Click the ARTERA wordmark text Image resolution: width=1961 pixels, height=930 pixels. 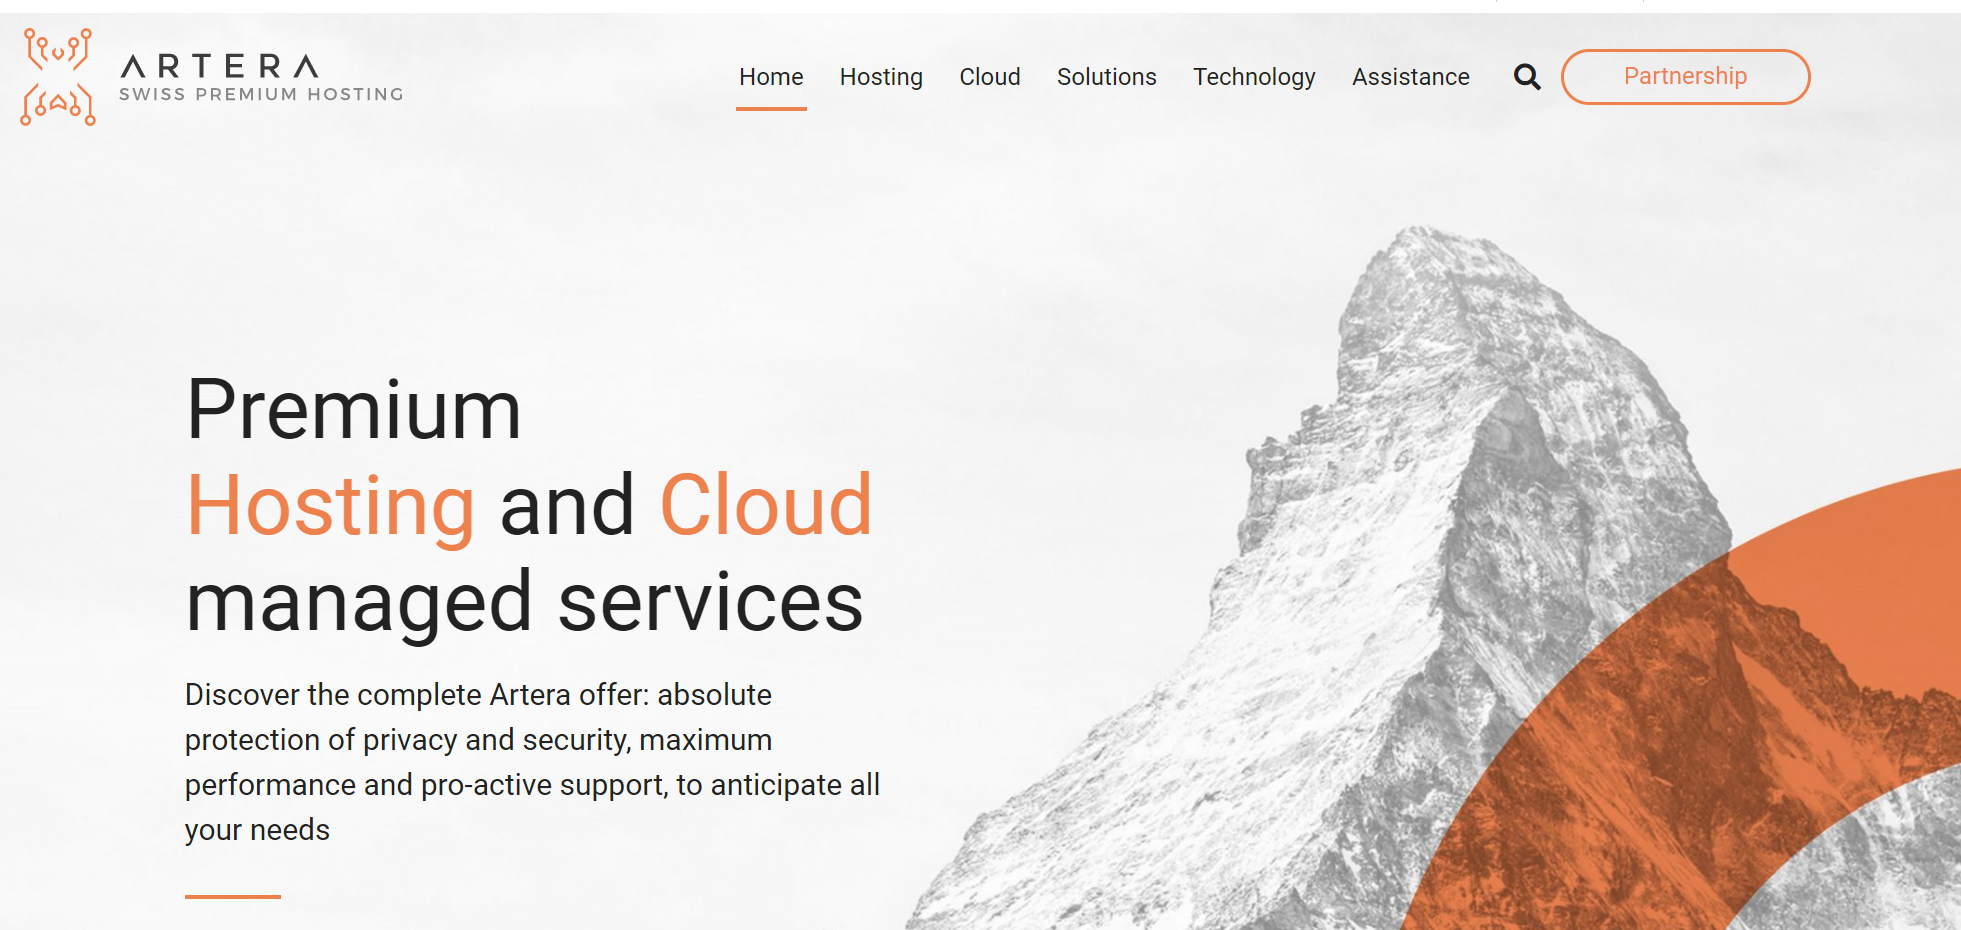220,66
